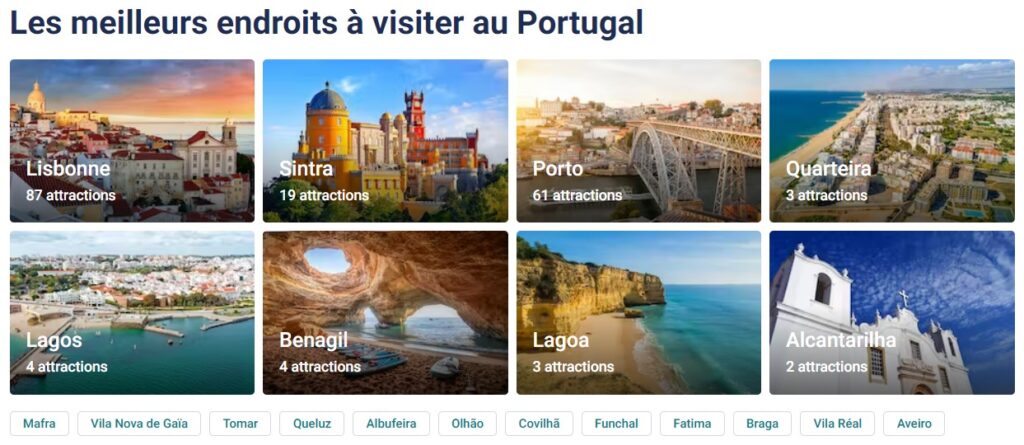Select the Funchal tag

[x=616, y=423]
